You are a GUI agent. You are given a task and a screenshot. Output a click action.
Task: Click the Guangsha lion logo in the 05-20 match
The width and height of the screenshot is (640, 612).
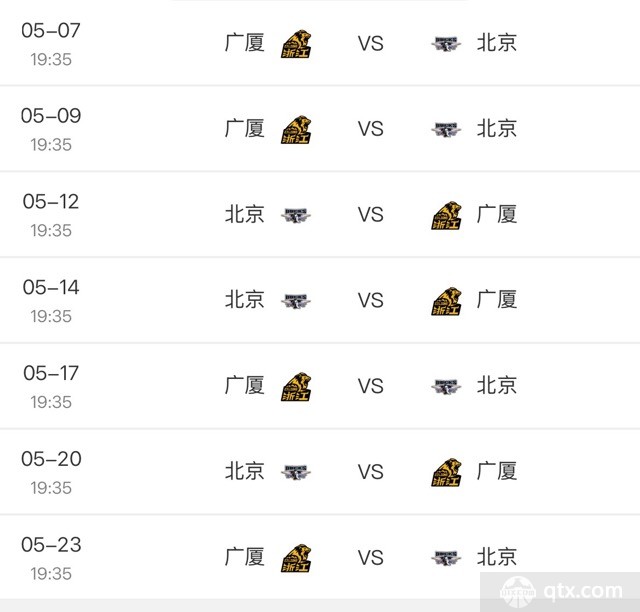(x=446, y=472)
